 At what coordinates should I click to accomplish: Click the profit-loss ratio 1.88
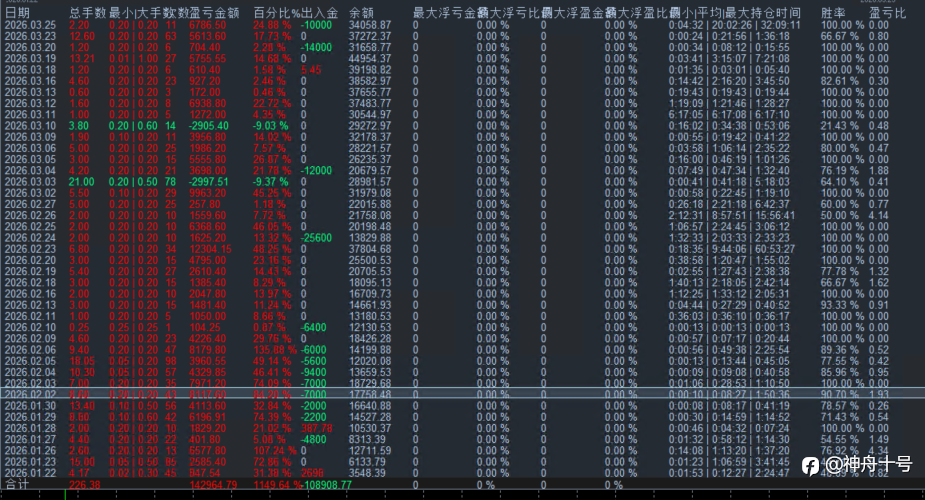[x=878, y=171]
